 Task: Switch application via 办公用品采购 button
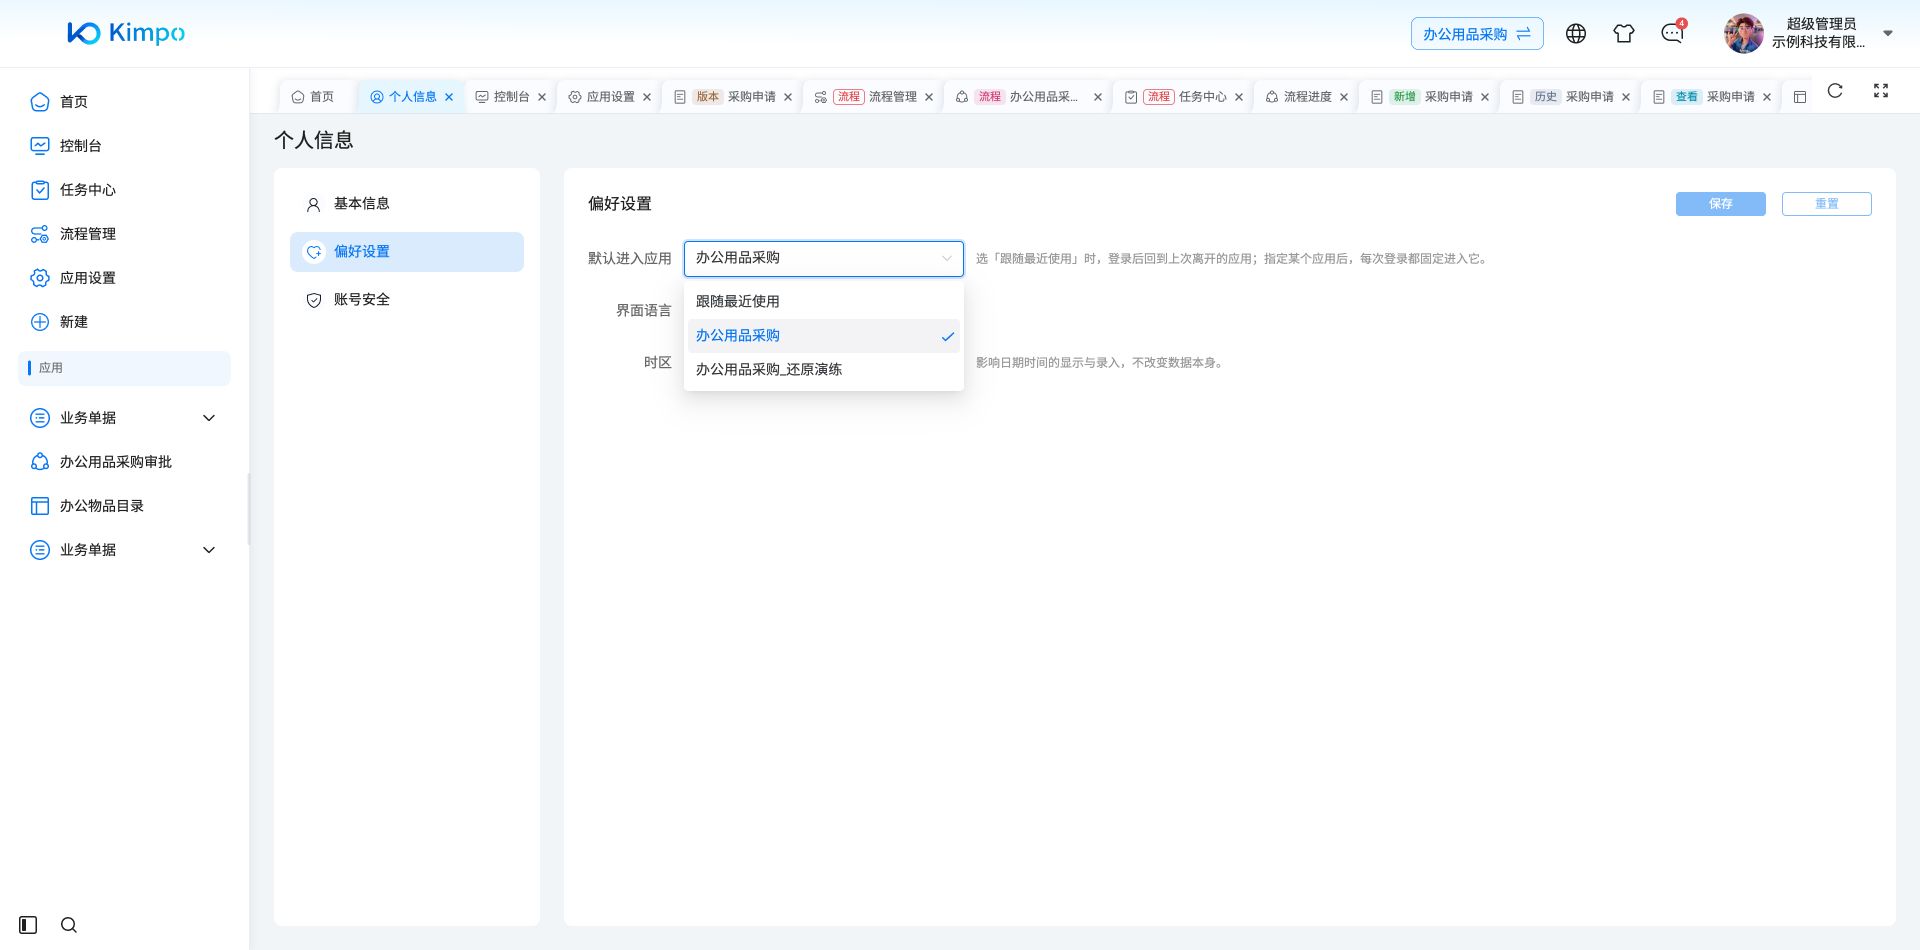pos(1477,34)
